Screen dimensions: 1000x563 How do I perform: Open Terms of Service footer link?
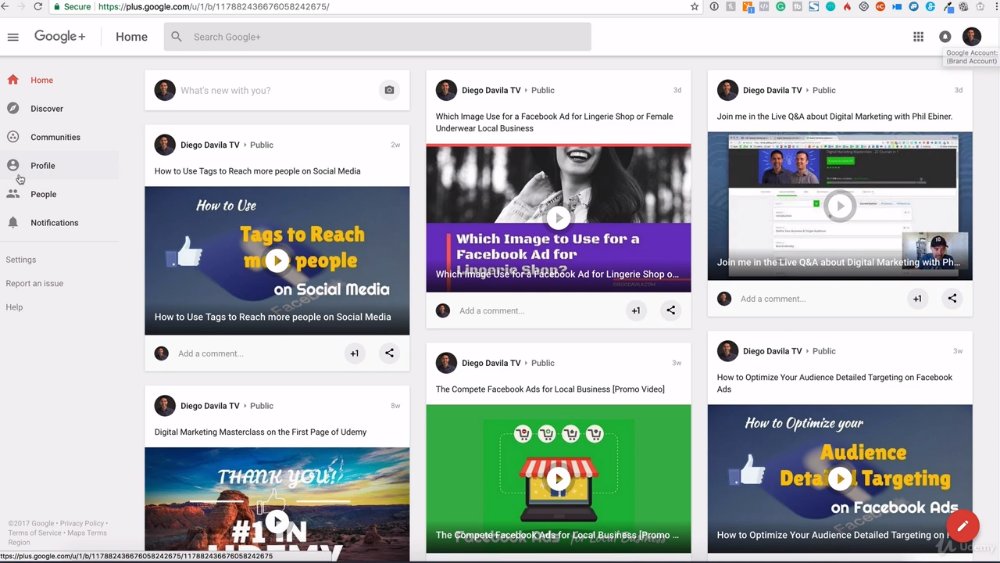34,532
